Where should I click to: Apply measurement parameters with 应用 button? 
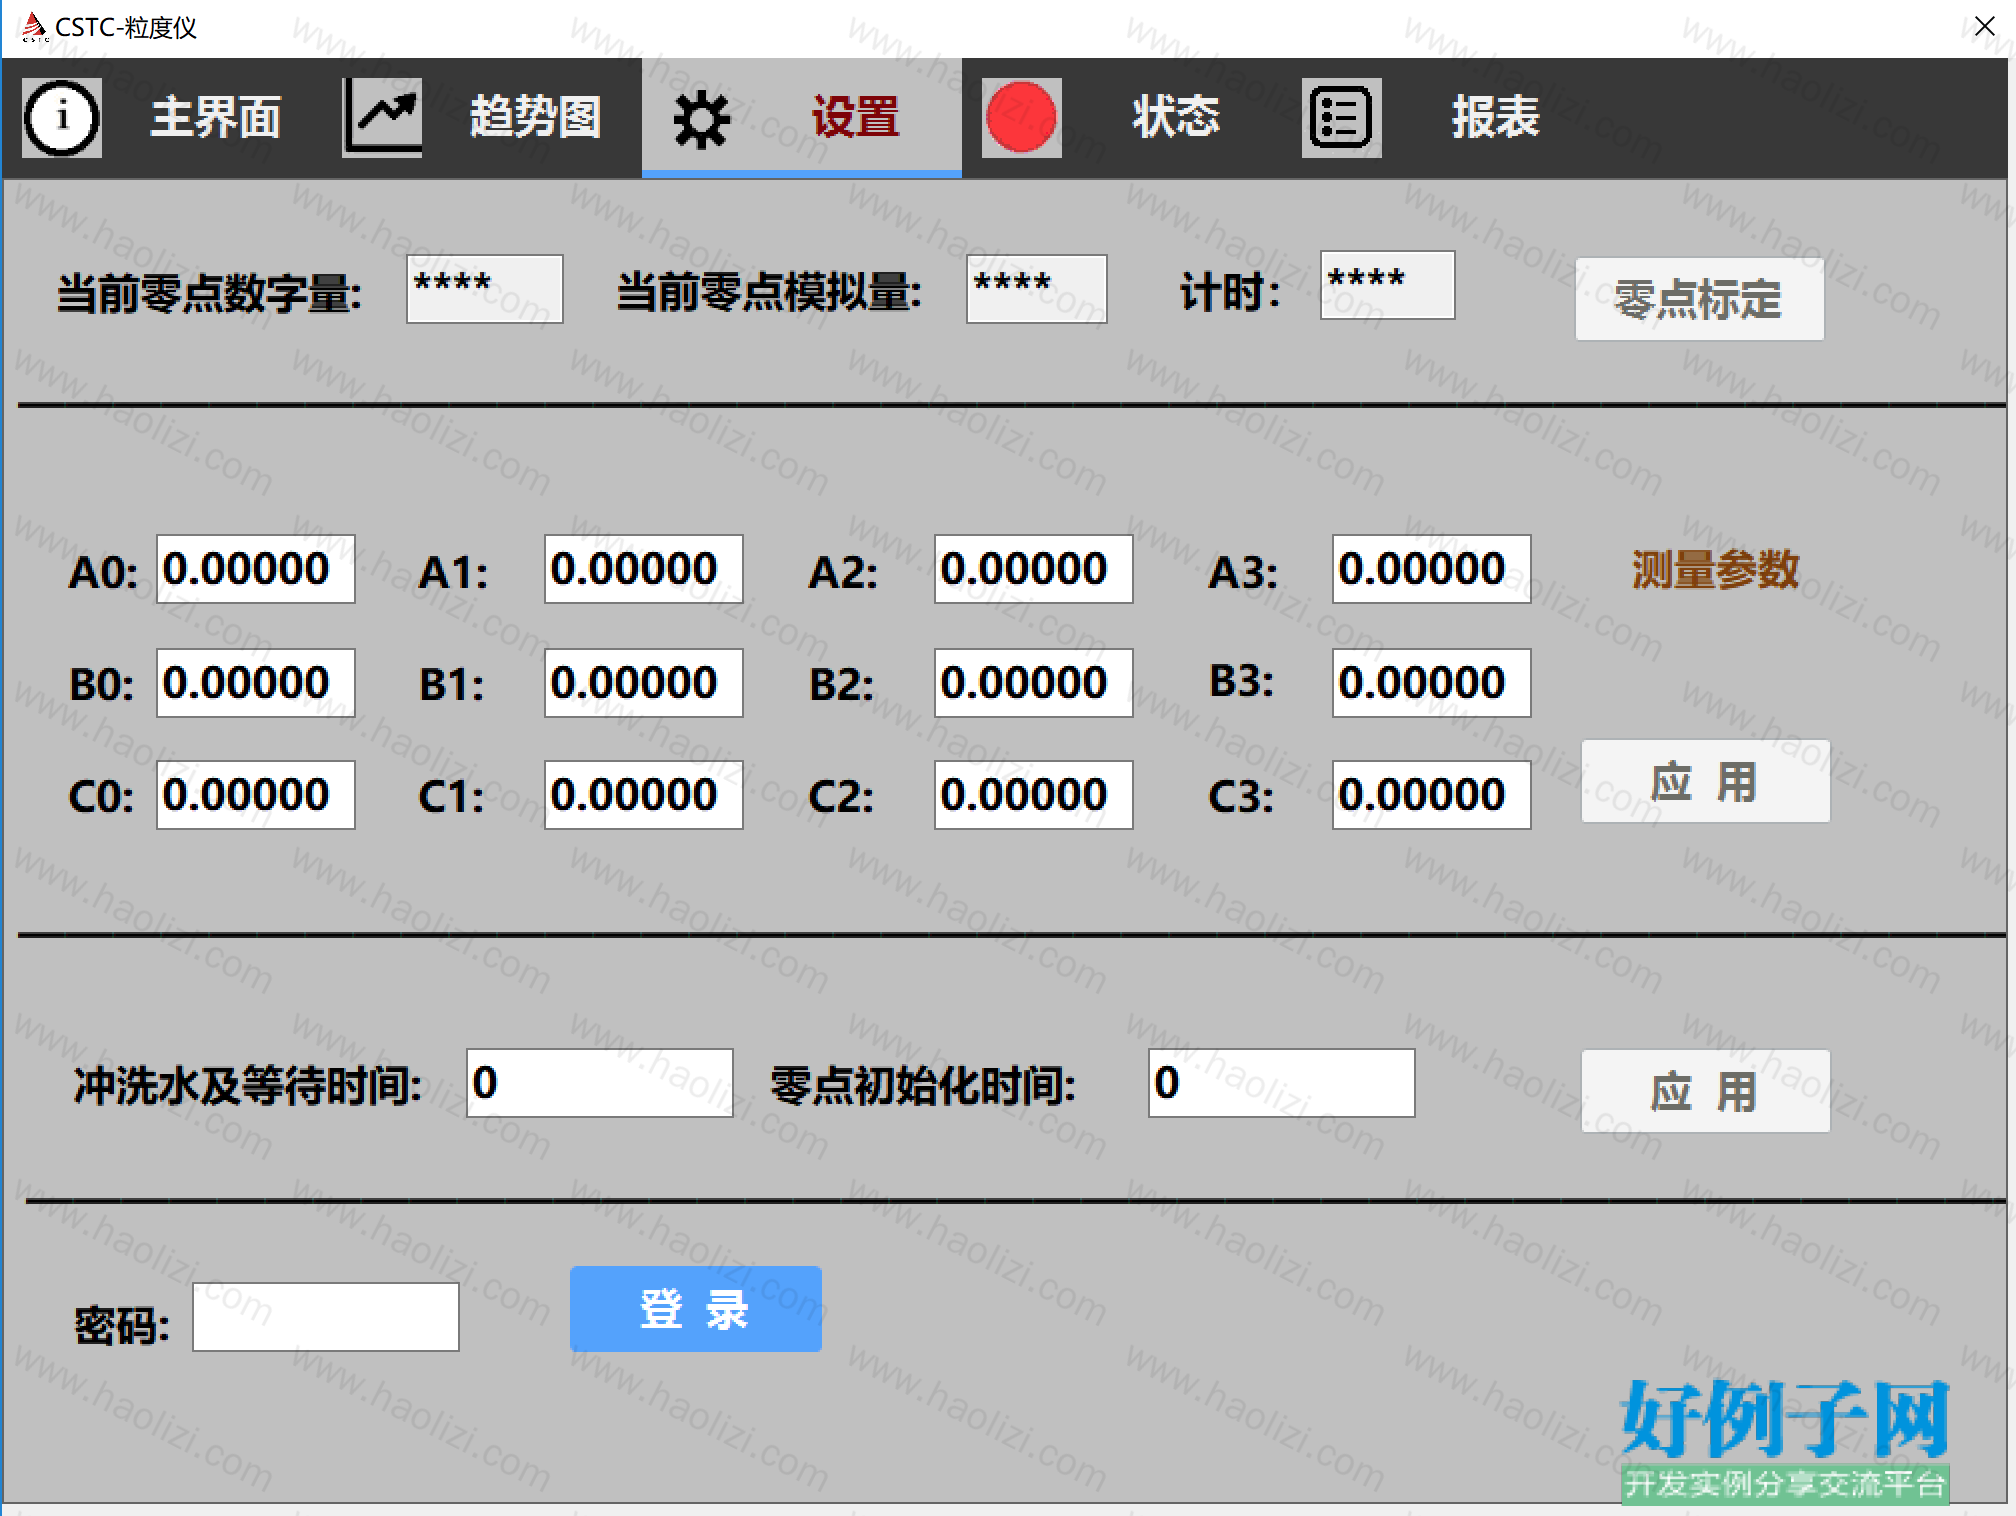(x=1705, y=781)
